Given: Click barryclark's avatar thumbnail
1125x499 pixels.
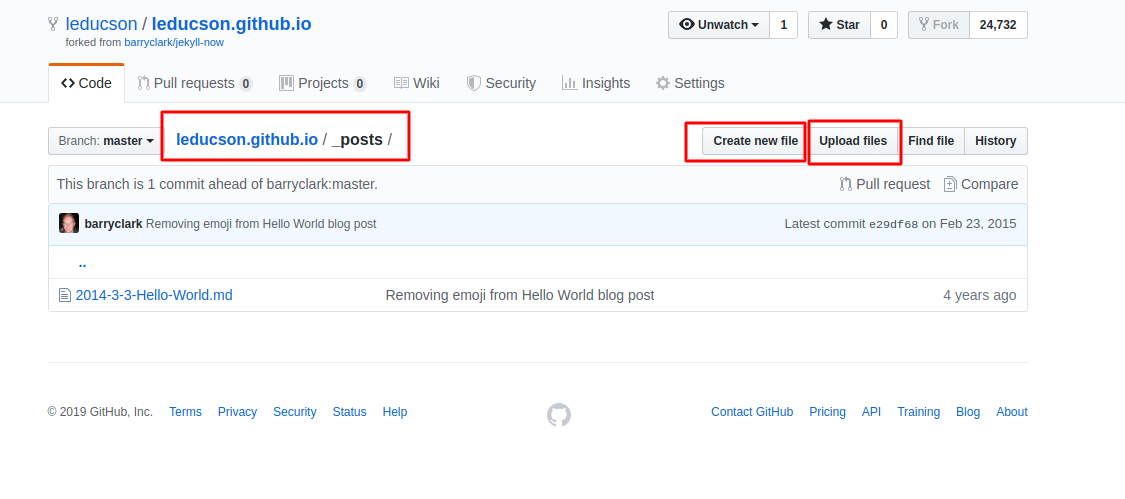Looking at the screenshot, I should (x=69, y=224).
